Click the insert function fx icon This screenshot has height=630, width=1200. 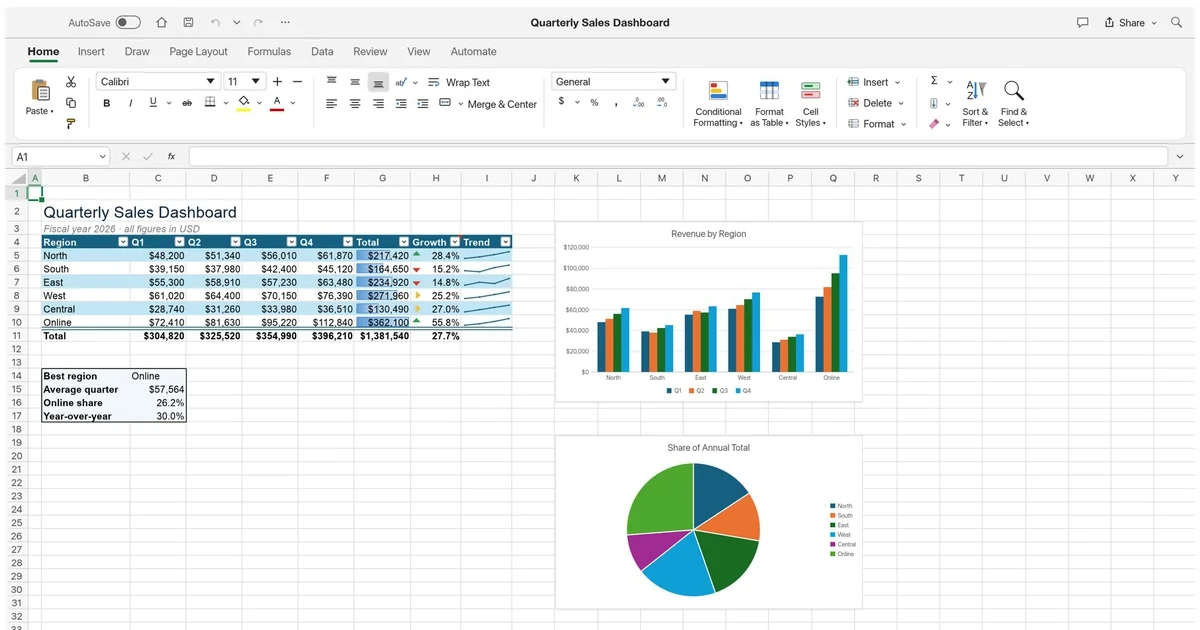(172, 157)
